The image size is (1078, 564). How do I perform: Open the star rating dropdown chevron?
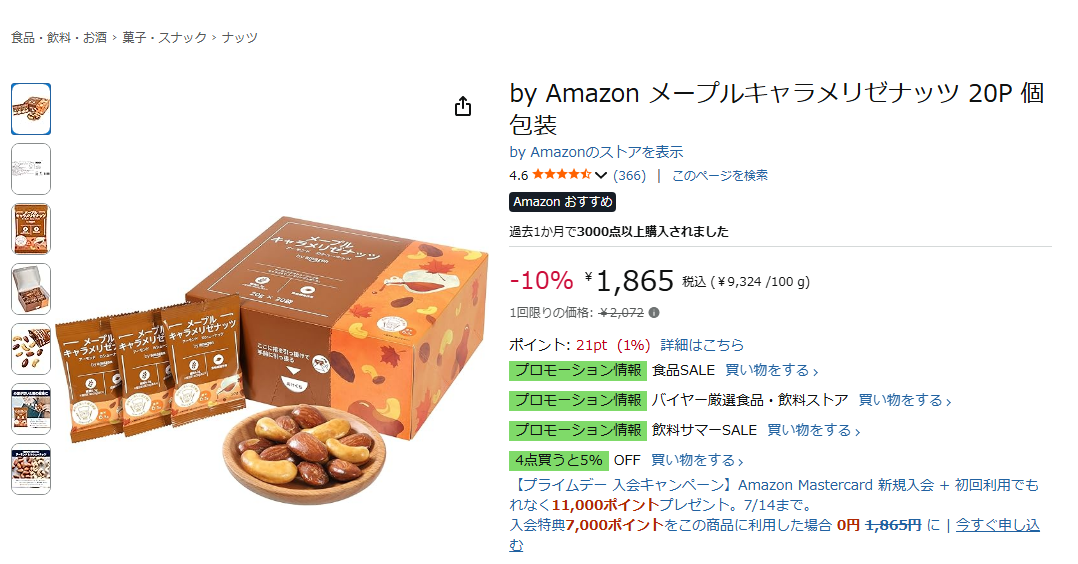(x=601, y=176)
